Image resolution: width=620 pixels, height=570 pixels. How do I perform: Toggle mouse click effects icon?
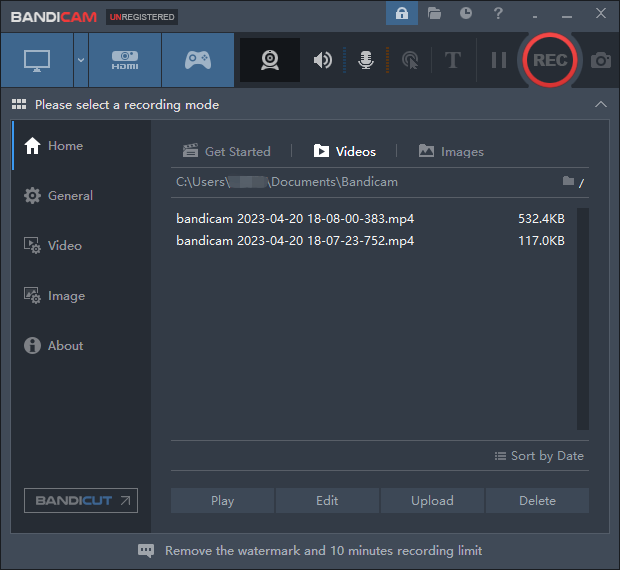click(x=410, y=60)
